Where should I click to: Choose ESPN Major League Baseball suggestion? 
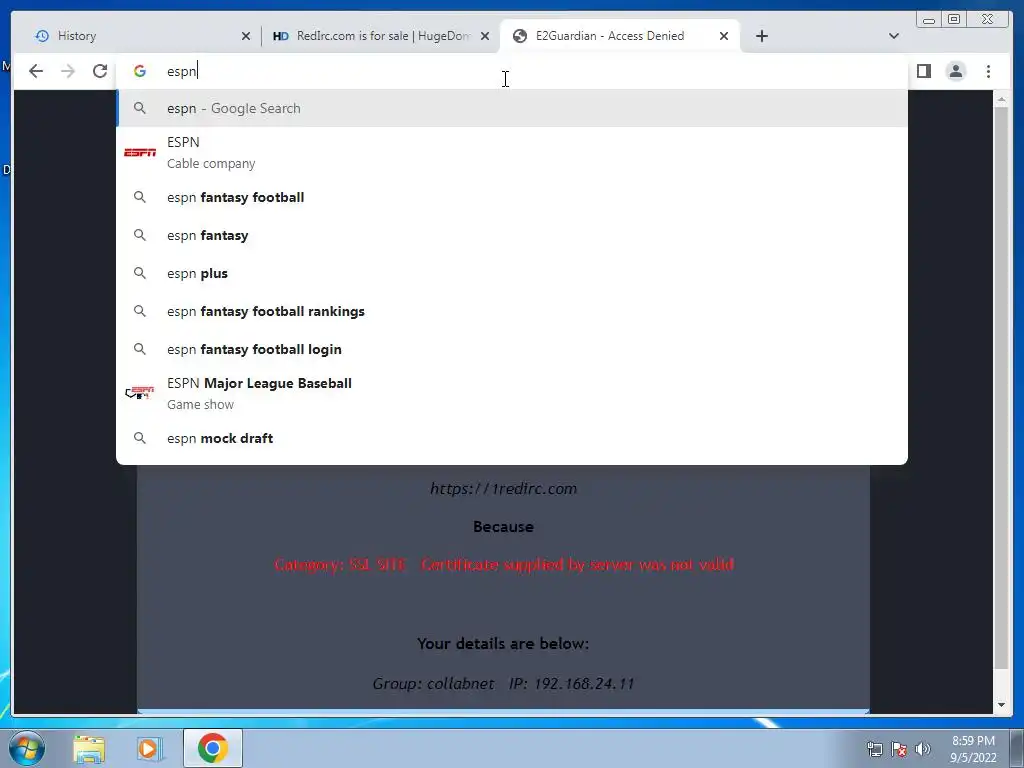511,394
